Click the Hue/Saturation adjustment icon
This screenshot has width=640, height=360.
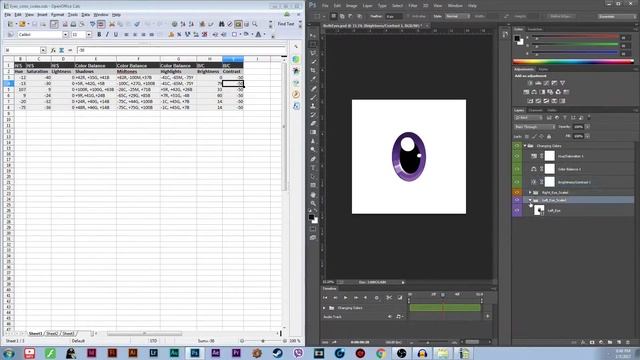click(526, 92)
